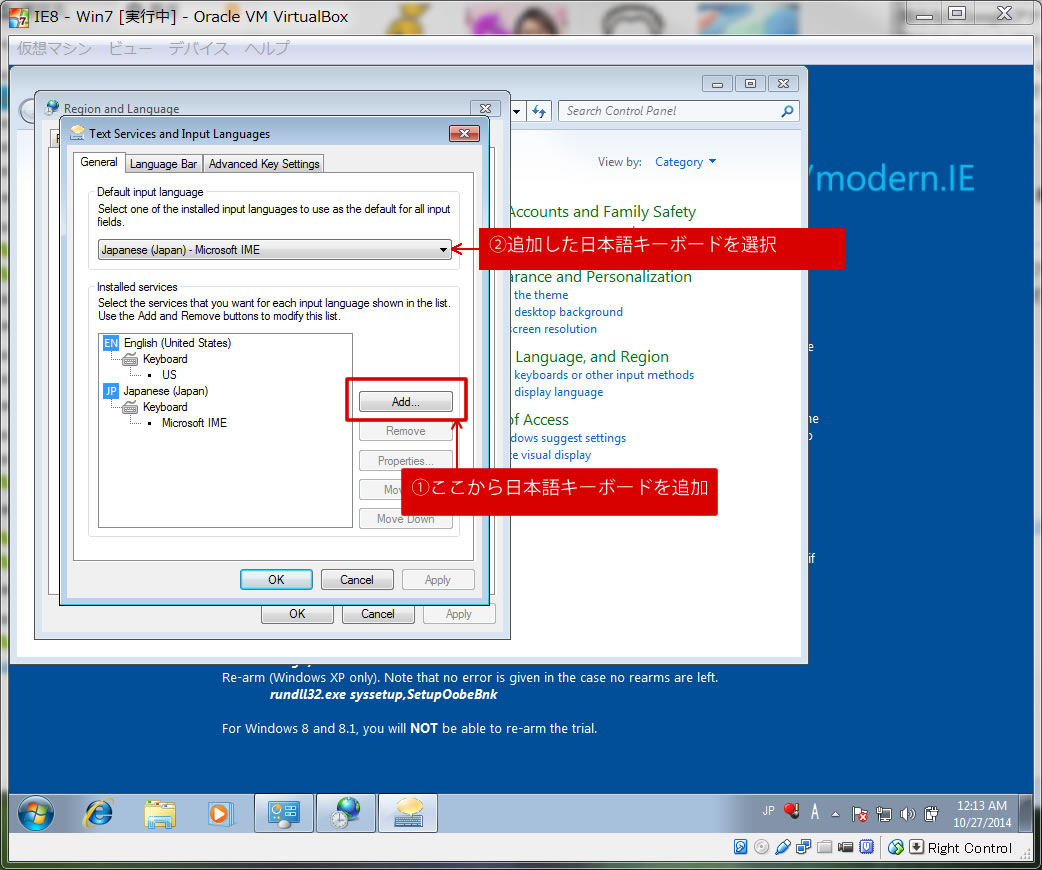Open 'keyboards or other input methods' link
Viewport: 1042px width, 870px height.
click(603, 375)
